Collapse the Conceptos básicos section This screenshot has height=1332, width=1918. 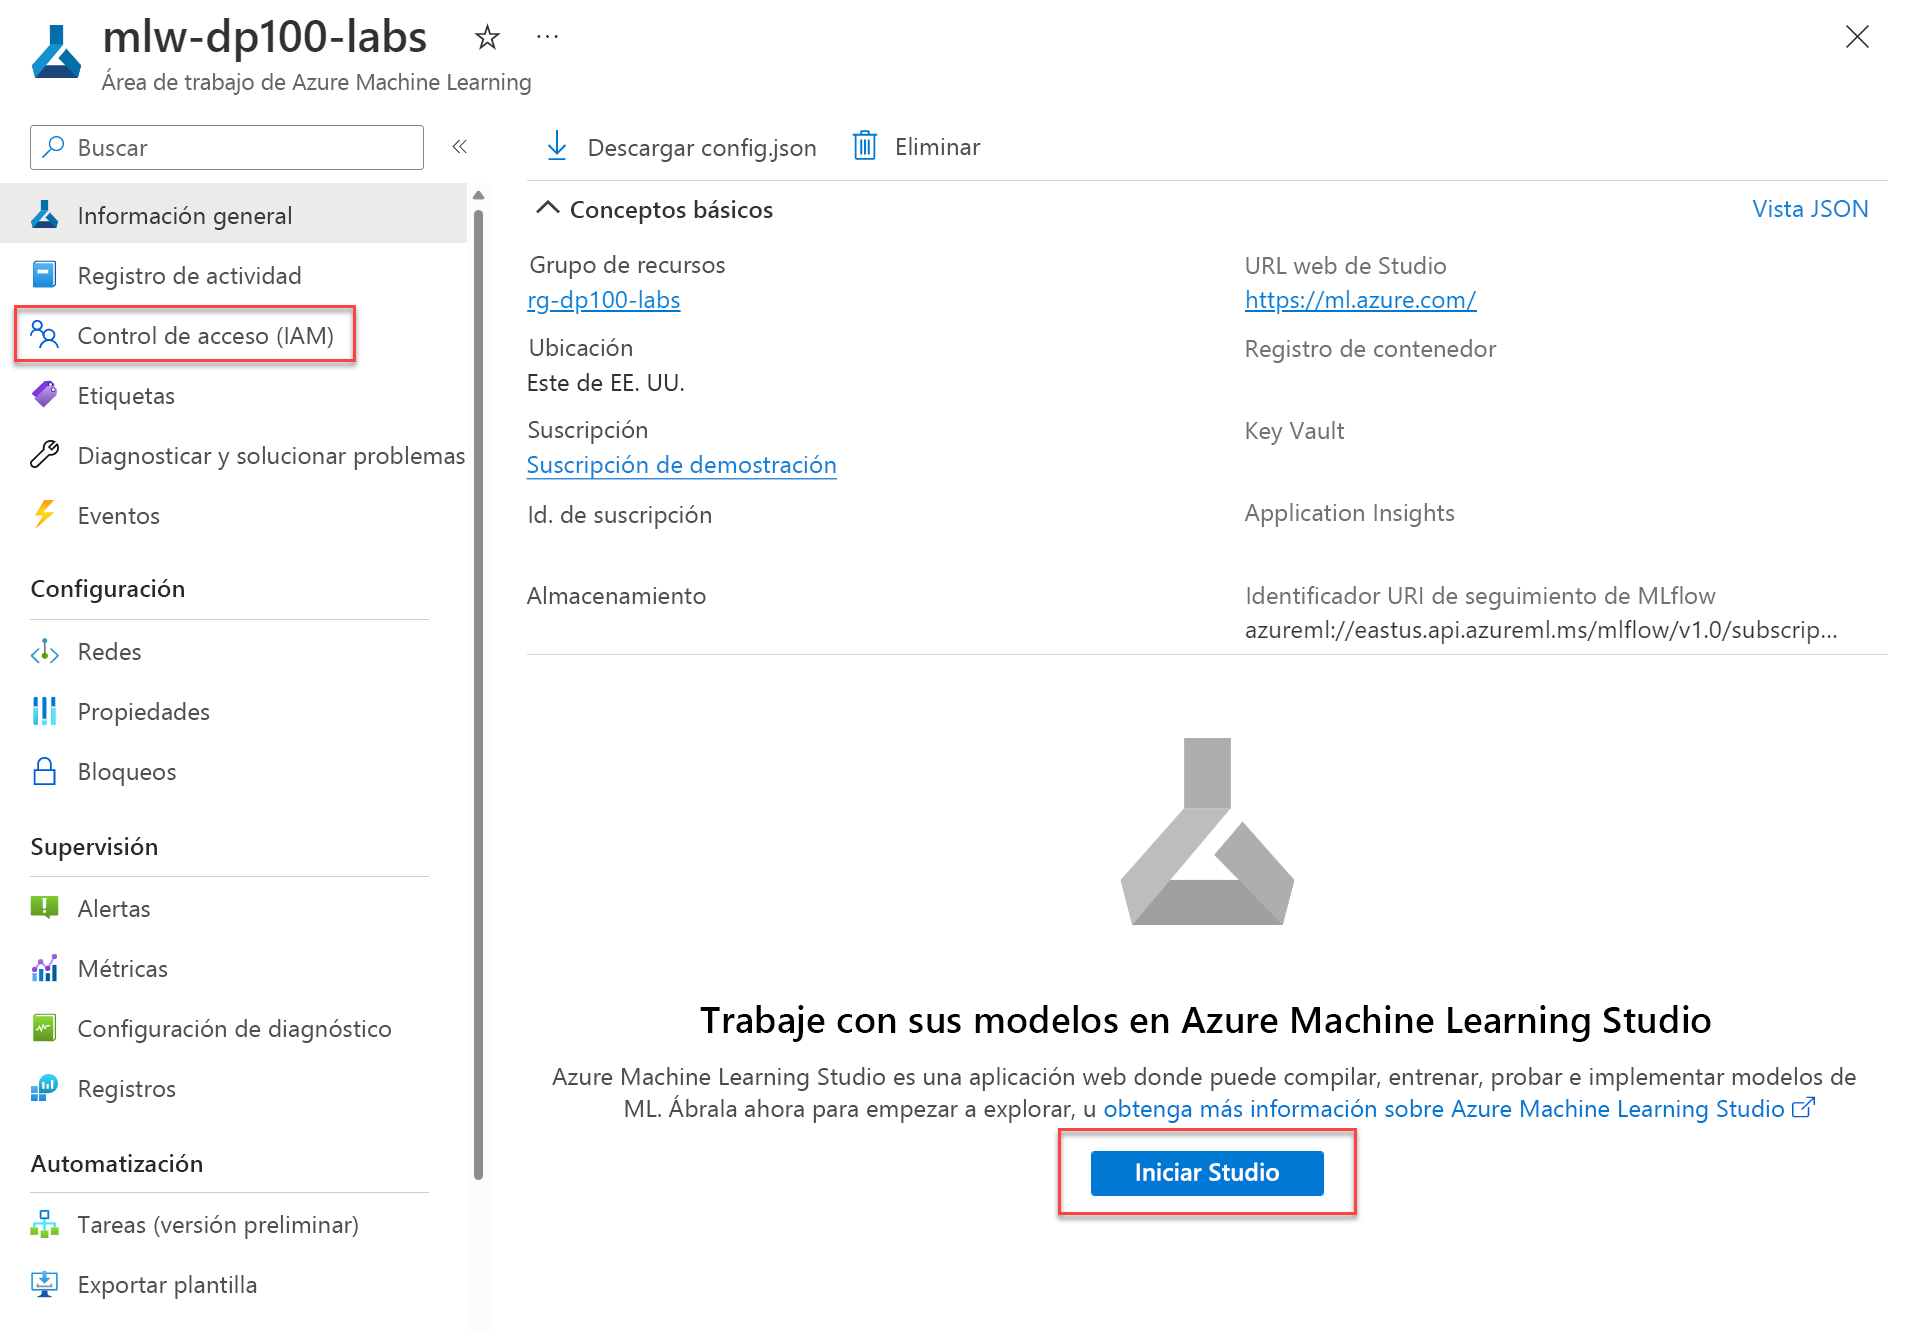point(547,208)
